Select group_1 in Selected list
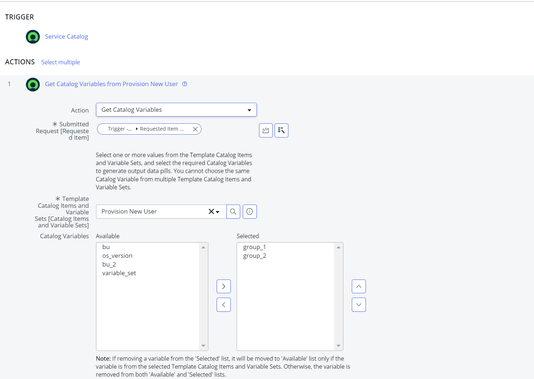Screen dimensions: 534x379 point(254,247)
